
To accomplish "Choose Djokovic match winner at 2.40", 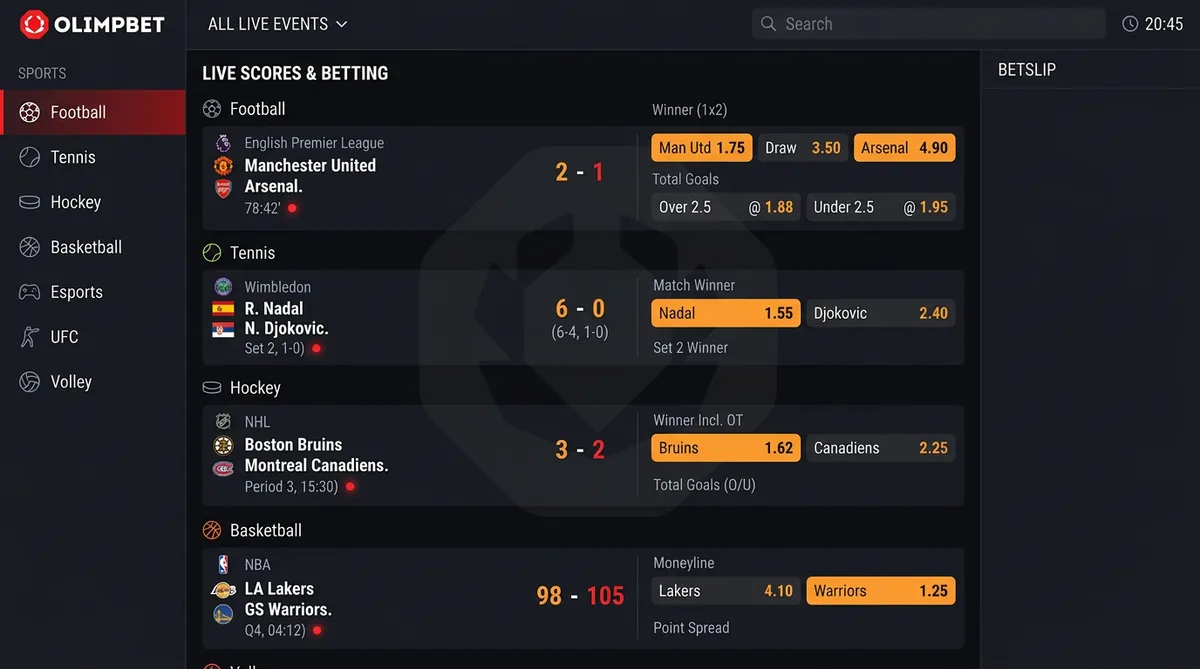I will (x=880, y=313).
